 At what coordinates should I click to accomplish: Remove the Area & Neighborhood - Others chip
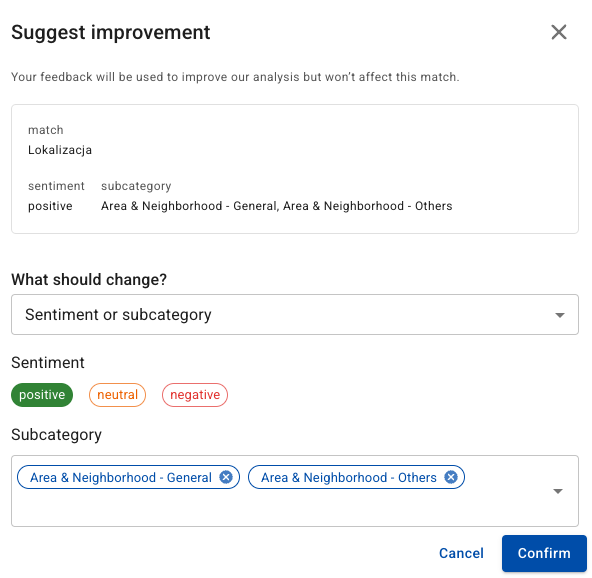click(x=450, y=477)
